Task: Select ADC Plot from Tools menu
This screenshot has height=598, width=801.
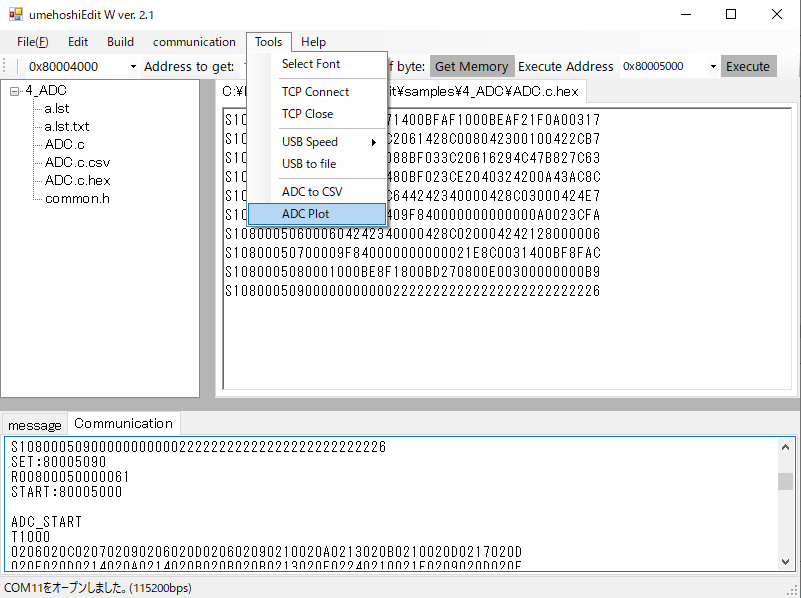Action: click(305, 214)
